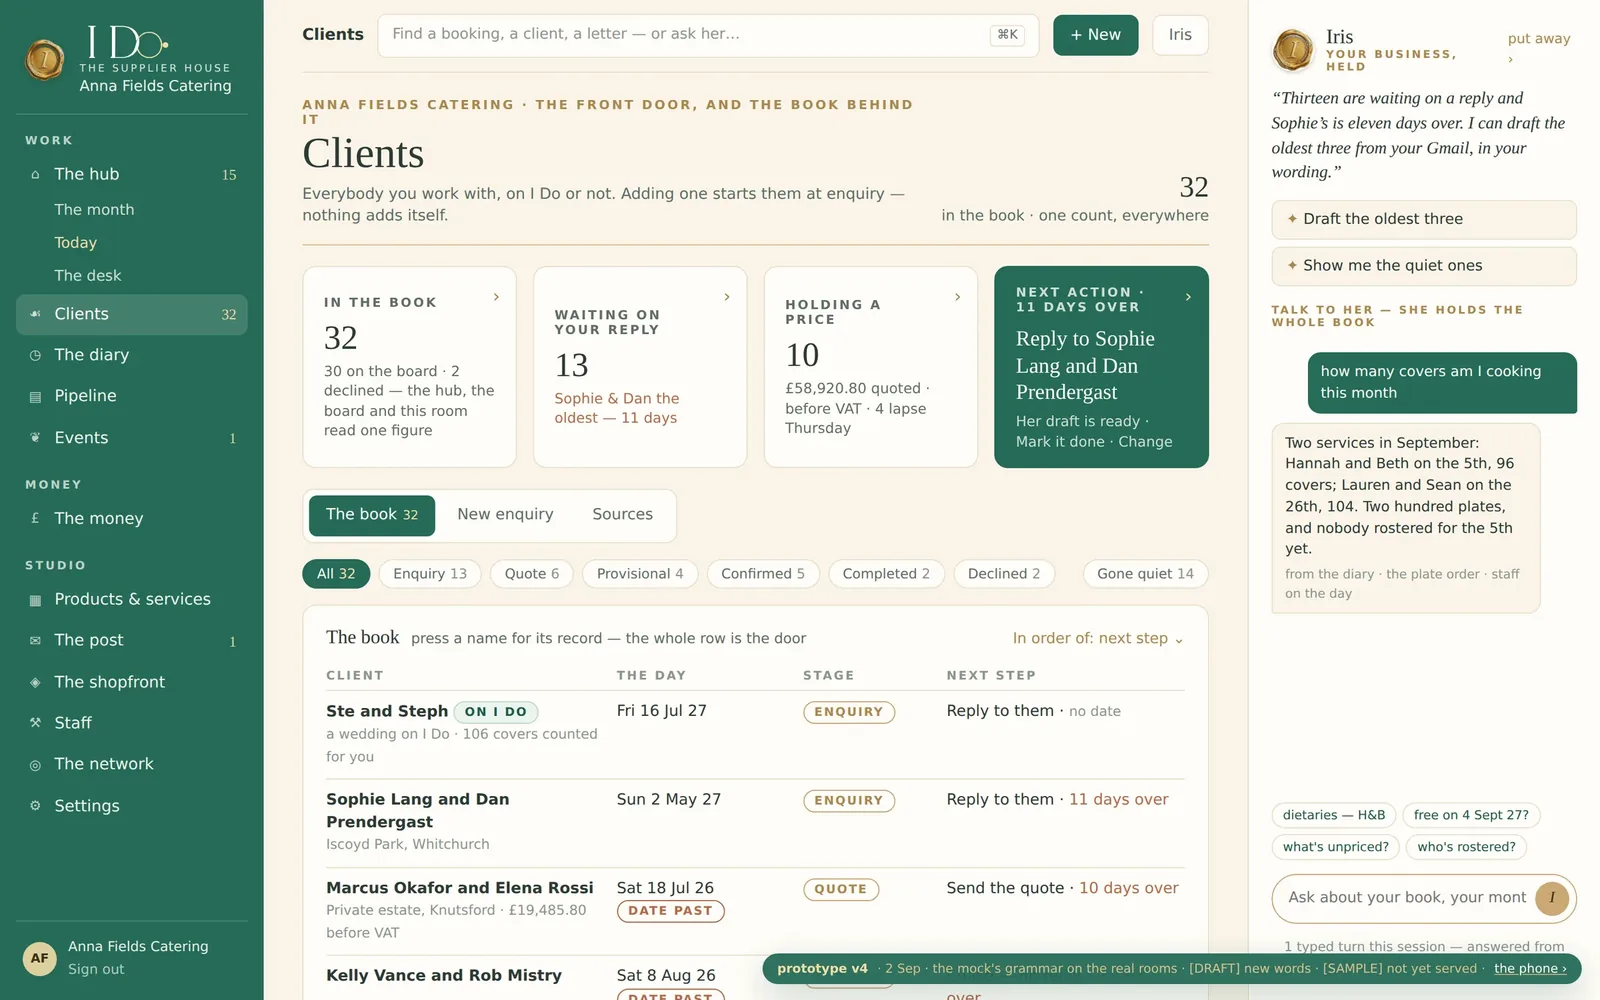Click the diary clock icon
The width and height of the screenshot is (1600, 1000).
click(35, 355)
